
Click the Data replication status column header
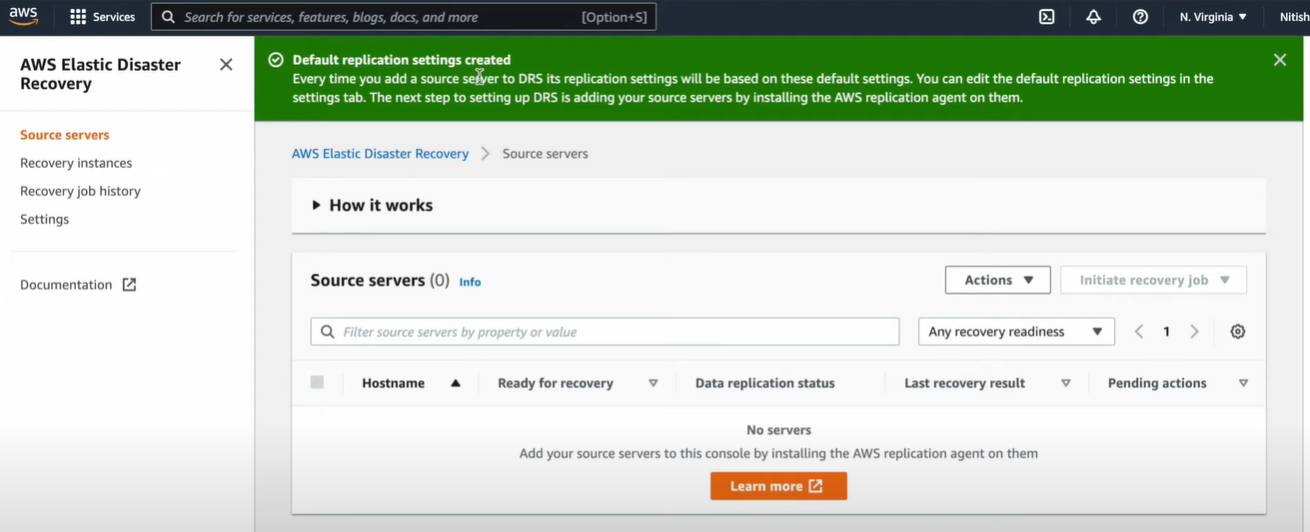(x=765, y=383)
